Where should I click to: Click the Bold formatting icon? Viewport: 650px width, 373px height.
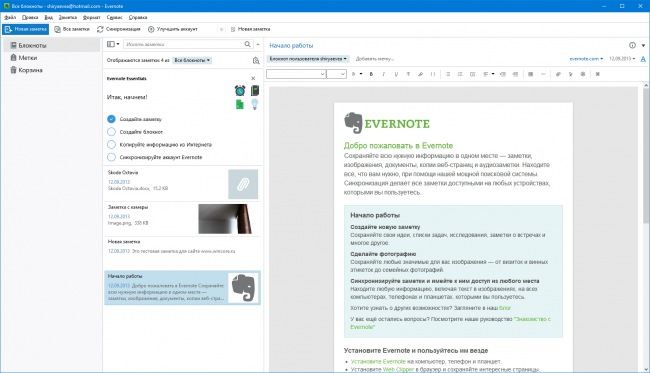point(371,74)
